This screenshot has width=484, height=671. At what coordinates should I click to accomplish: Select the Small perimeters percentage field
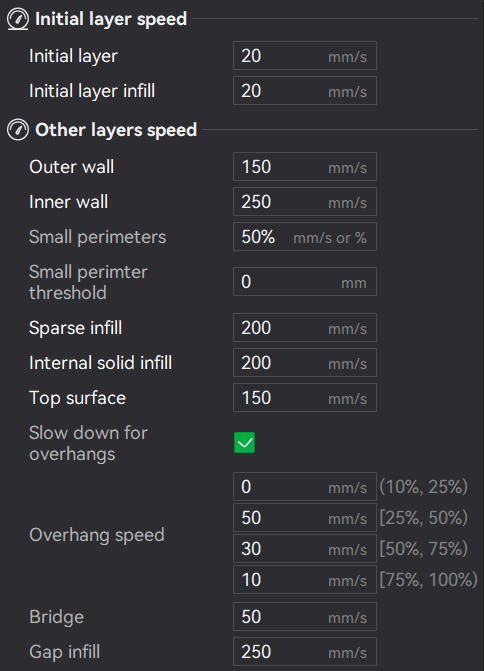coord(305,237)
